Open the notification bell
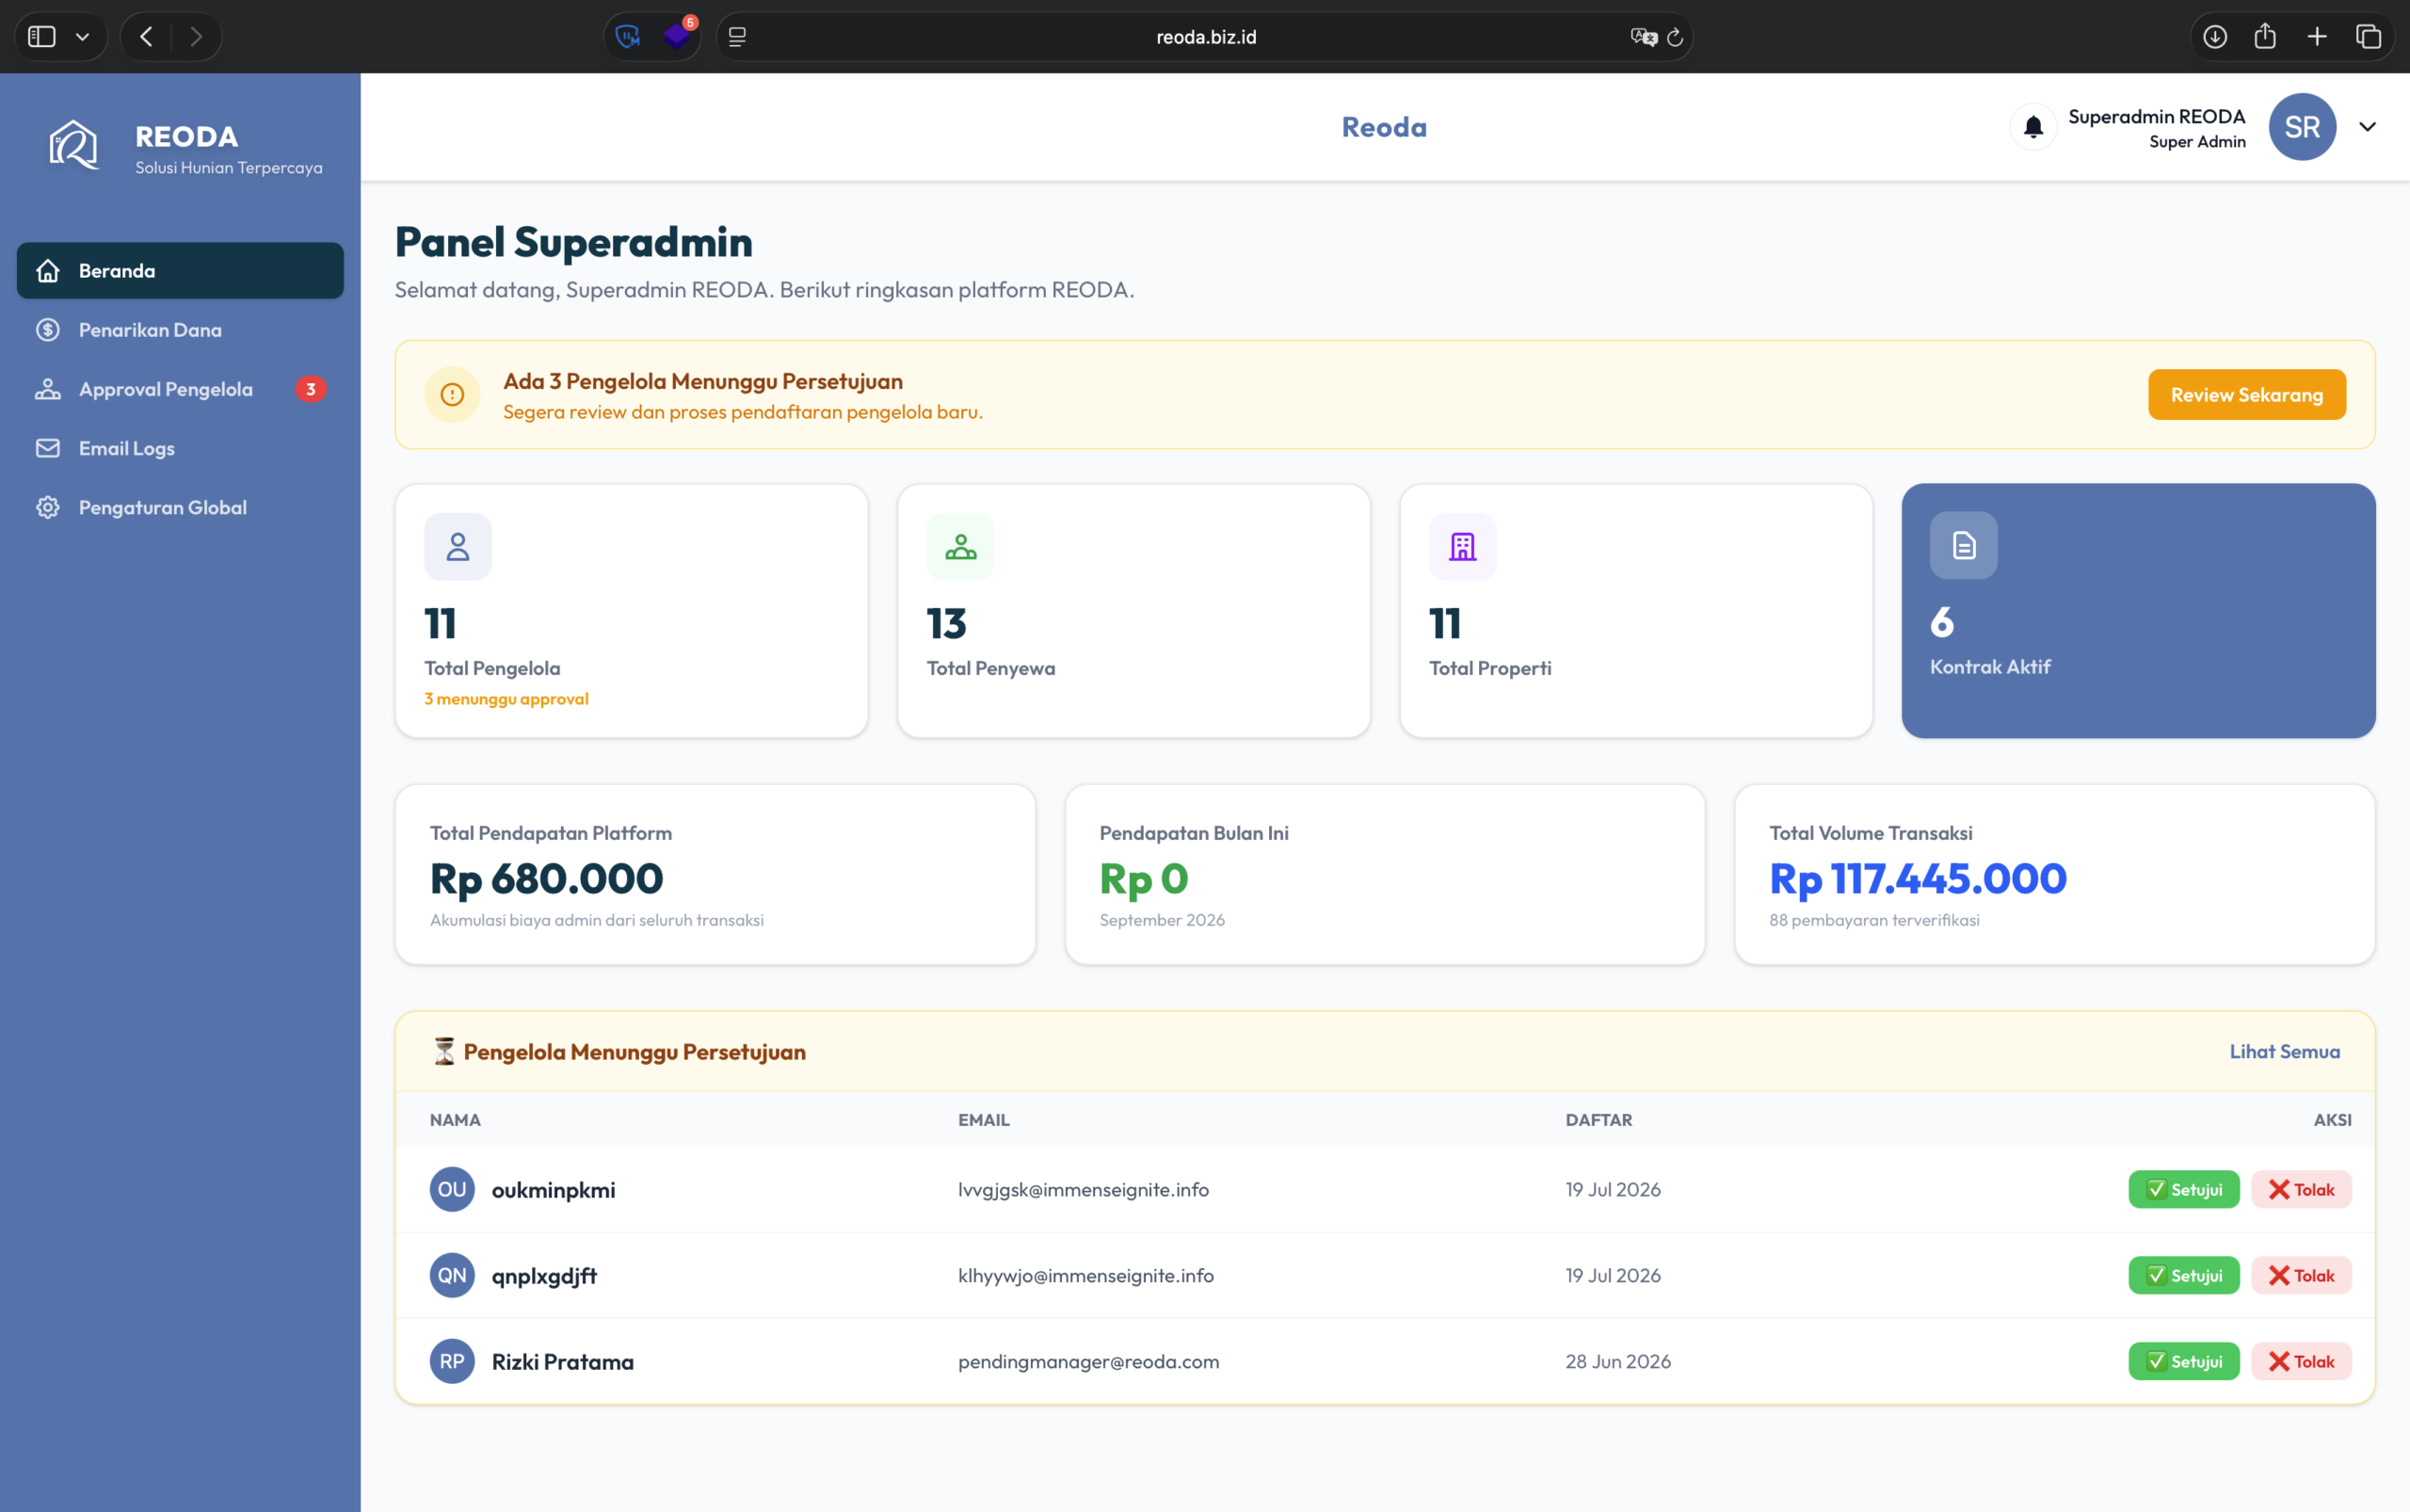 point(2033,127)
